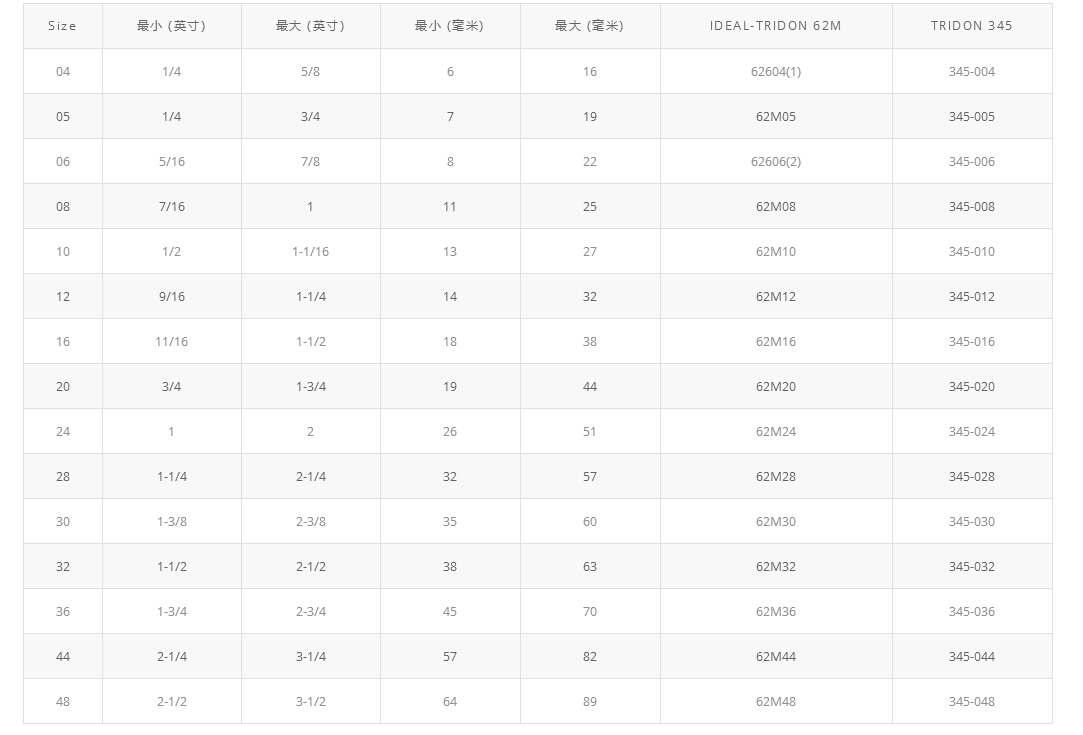Image resolution: width=1083 pixels, height=735 pixels.
Task: Select the 62M10 cell
Action: click(x=776, y=252)
